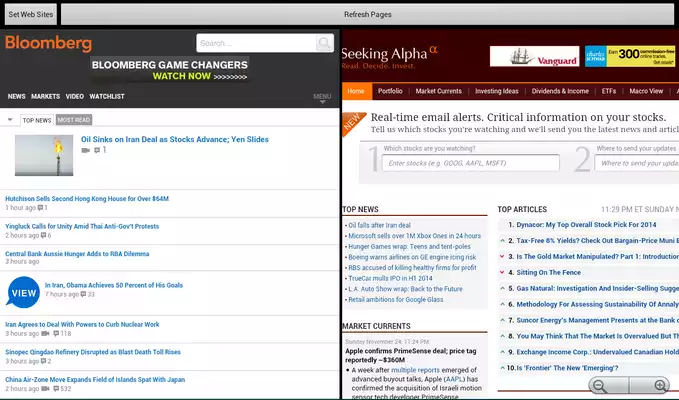Image resolution: width=679 pixels, height=400 pixels.
Task: Click up arrow beside Suncor Energy's article
Action: pyautogui.click(x=502, y=320)
